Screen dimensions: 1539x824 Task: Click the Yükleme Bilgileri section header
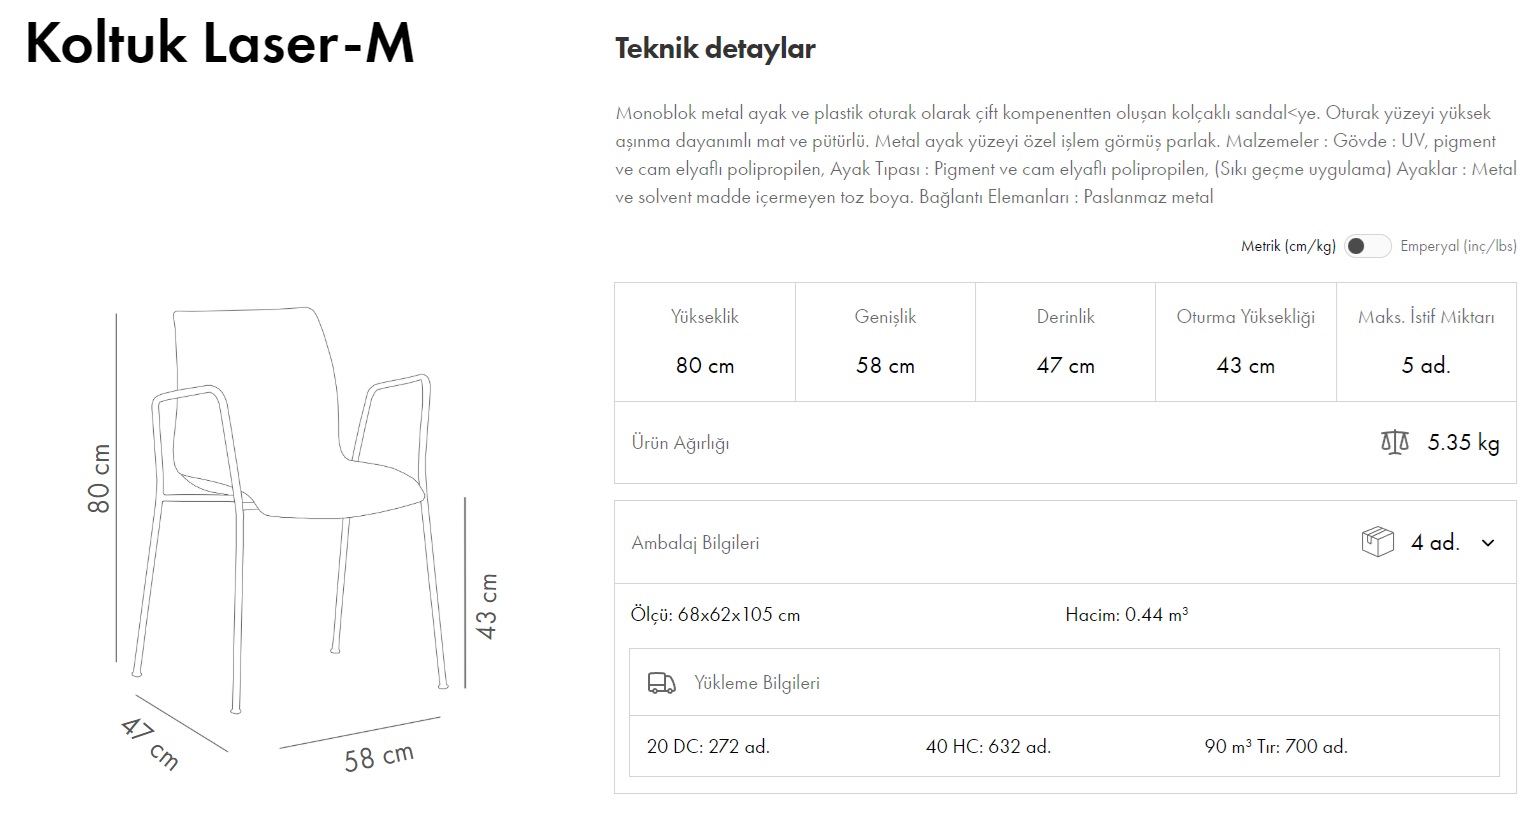[756, 683]
